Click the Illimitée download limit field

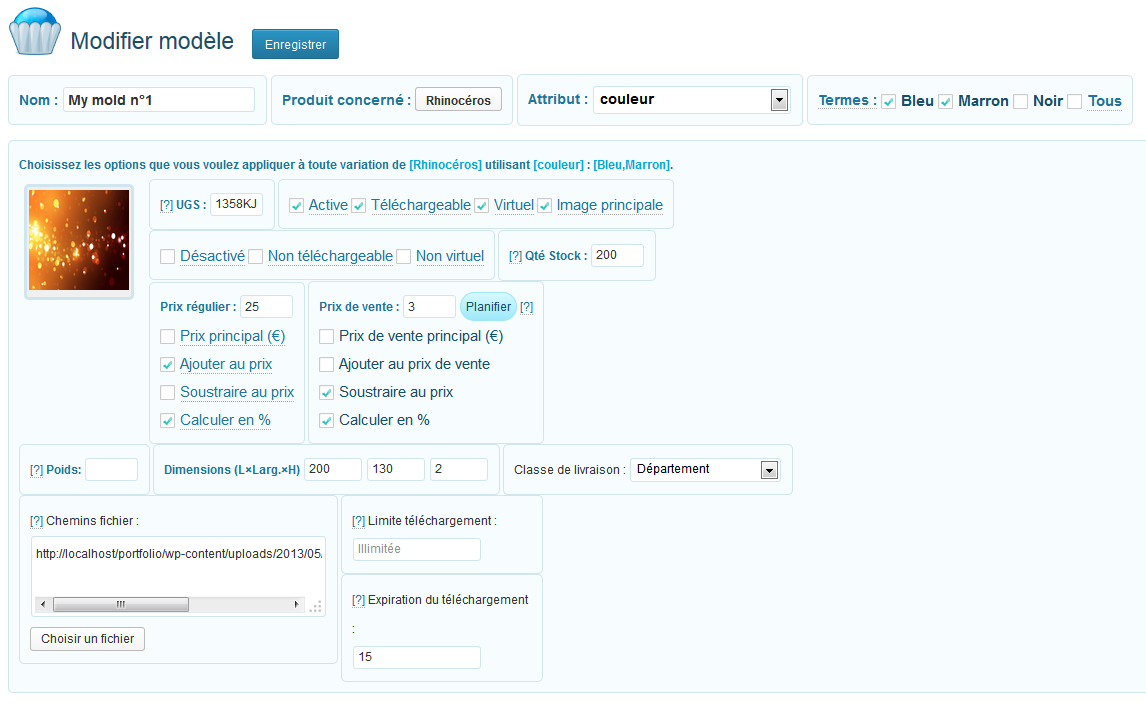click(x=417, y=549)
